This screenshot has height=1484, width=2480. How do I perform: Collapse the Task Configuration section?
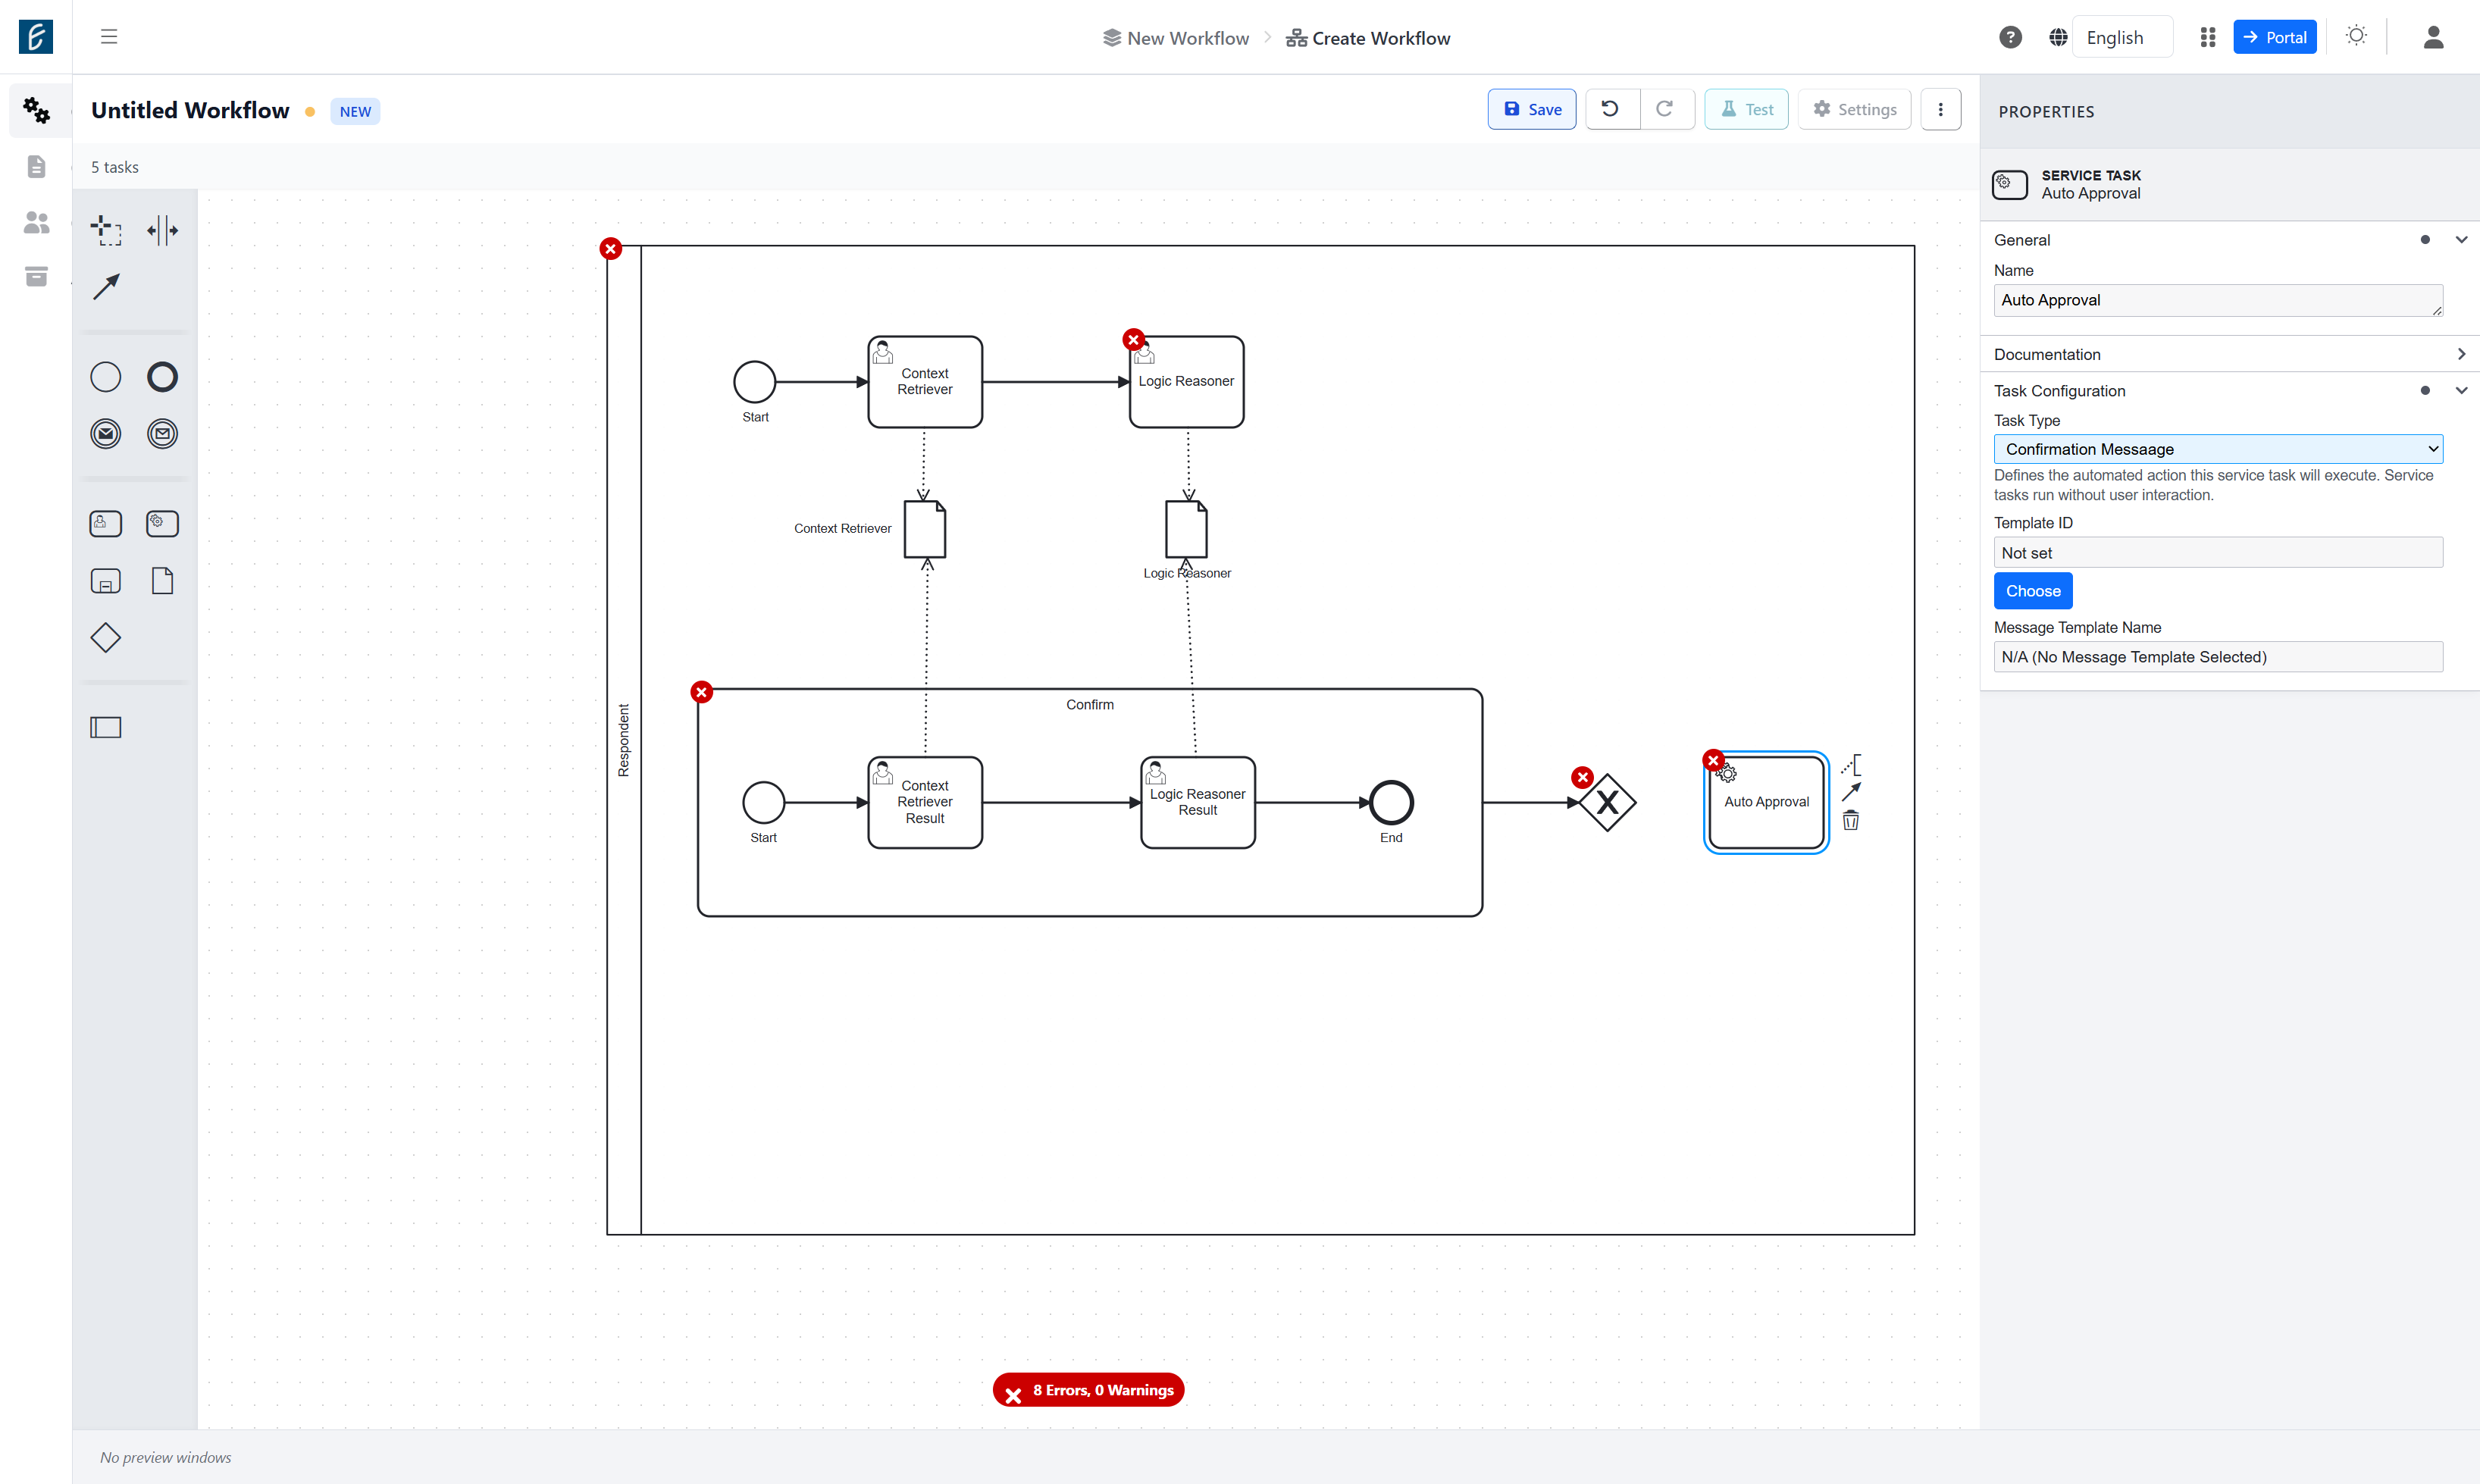point(2461,391)
